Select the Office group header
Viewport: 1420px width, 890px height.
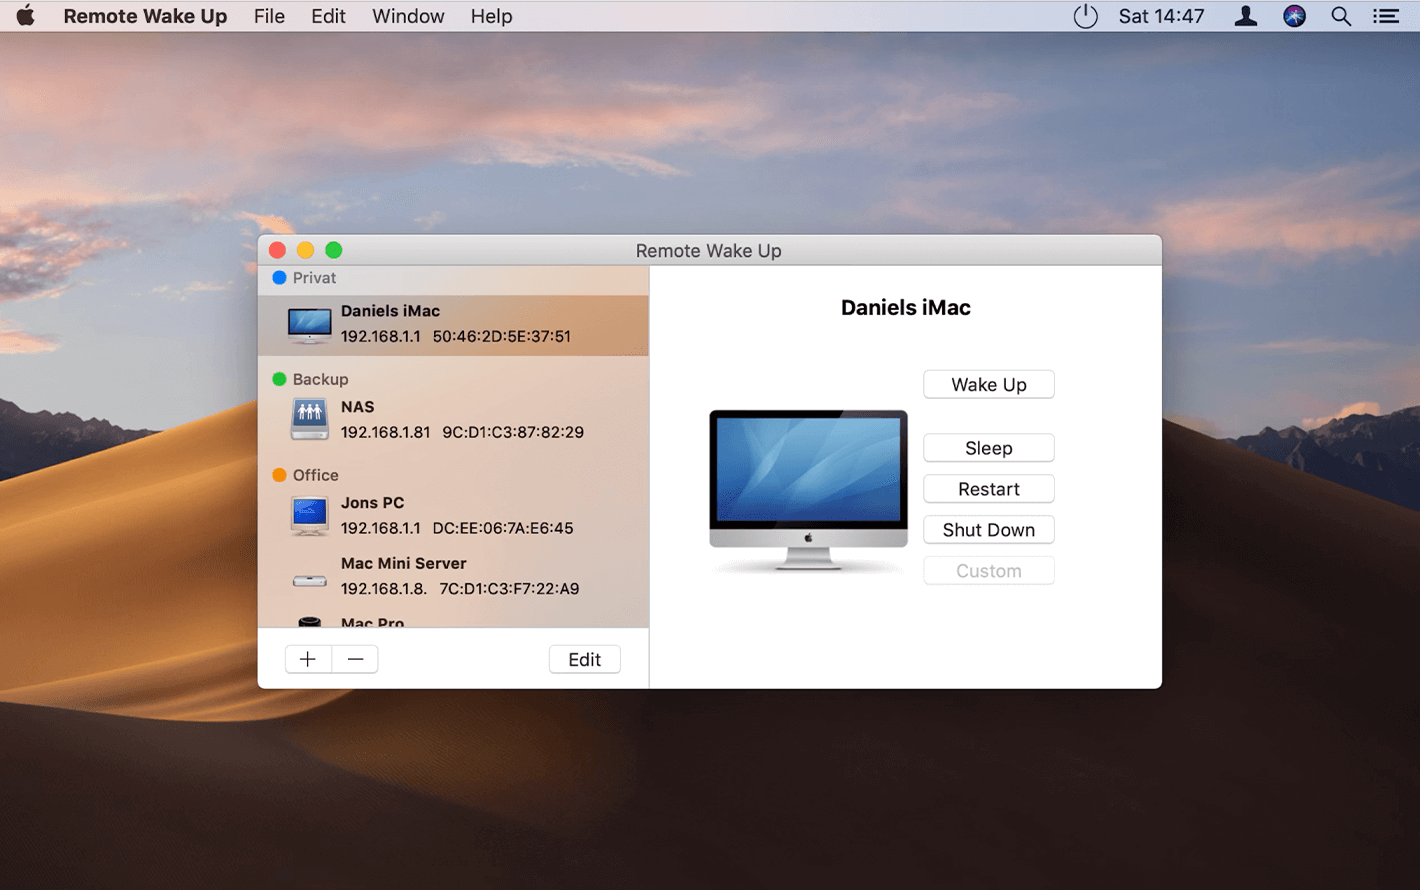coord(315,475)
